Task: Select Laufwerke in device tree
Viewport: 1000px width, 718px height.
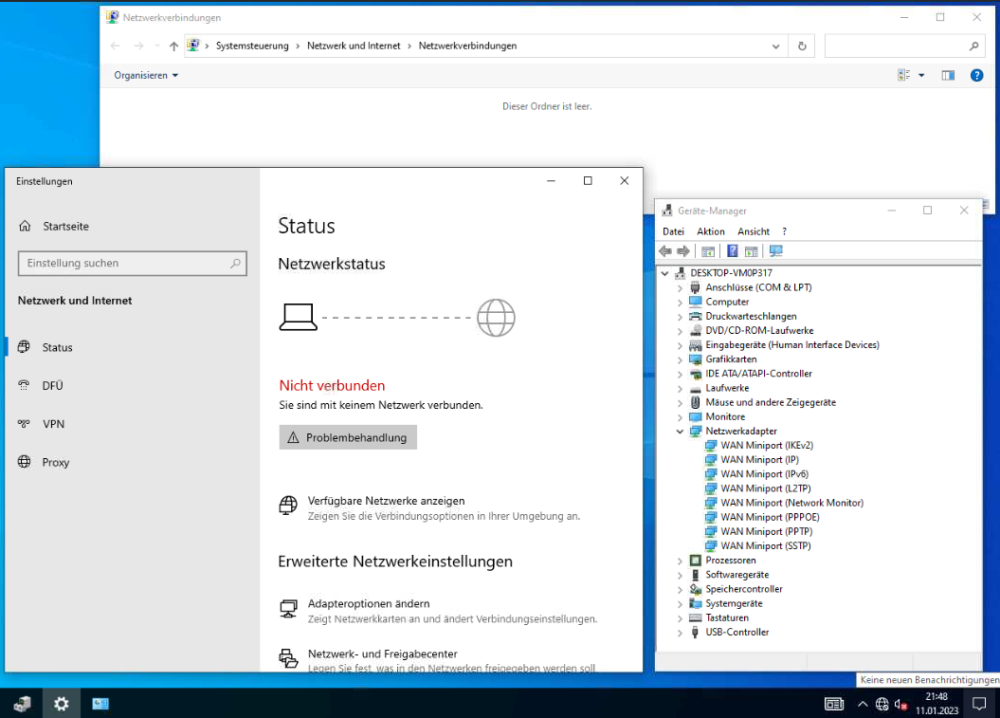Action: 727,388
